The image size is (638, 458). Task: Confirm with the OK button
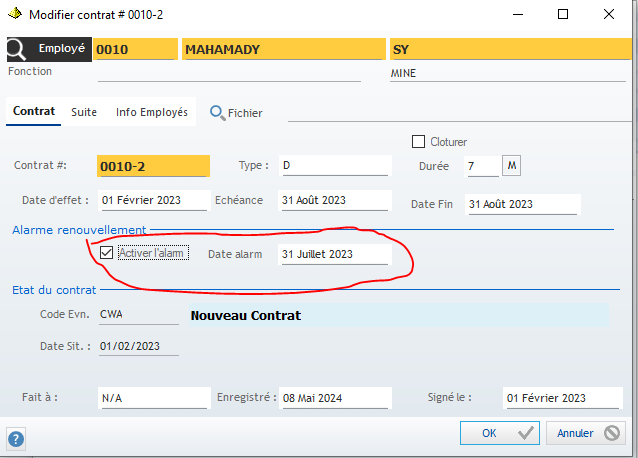pos(499,433)
